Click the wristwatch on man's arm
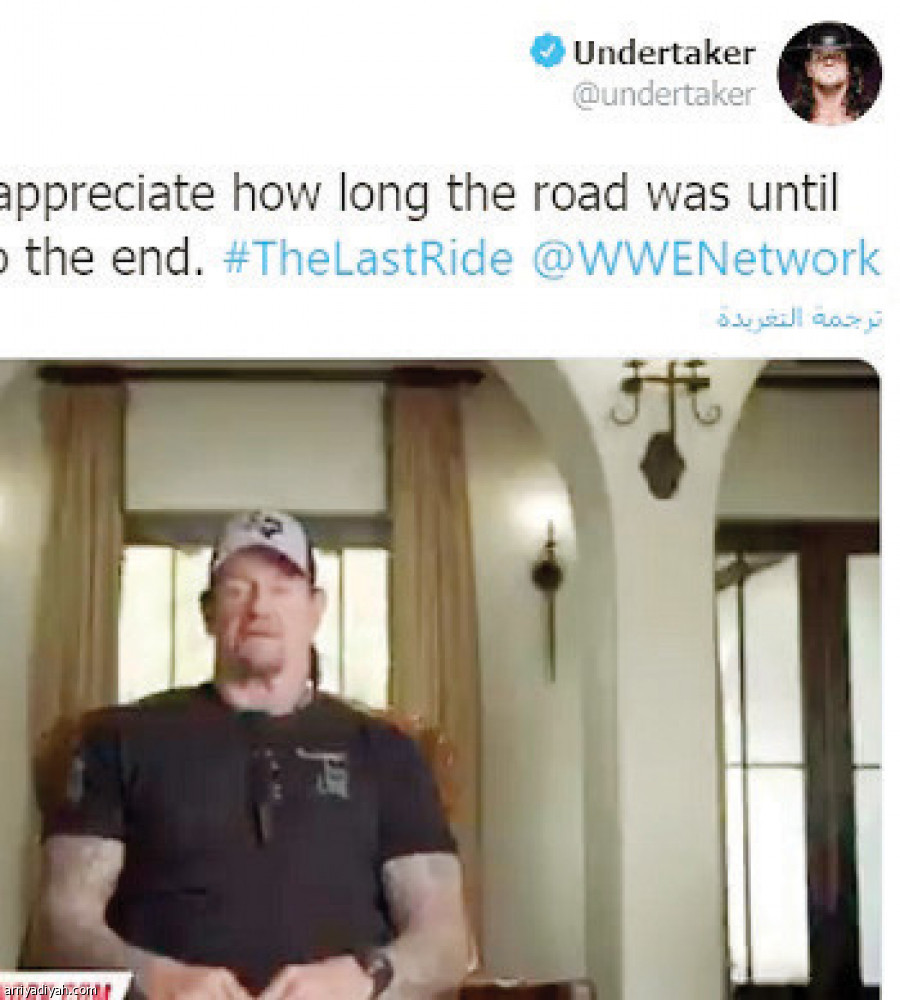900x1000 pixels. click(x=376, y=972)
